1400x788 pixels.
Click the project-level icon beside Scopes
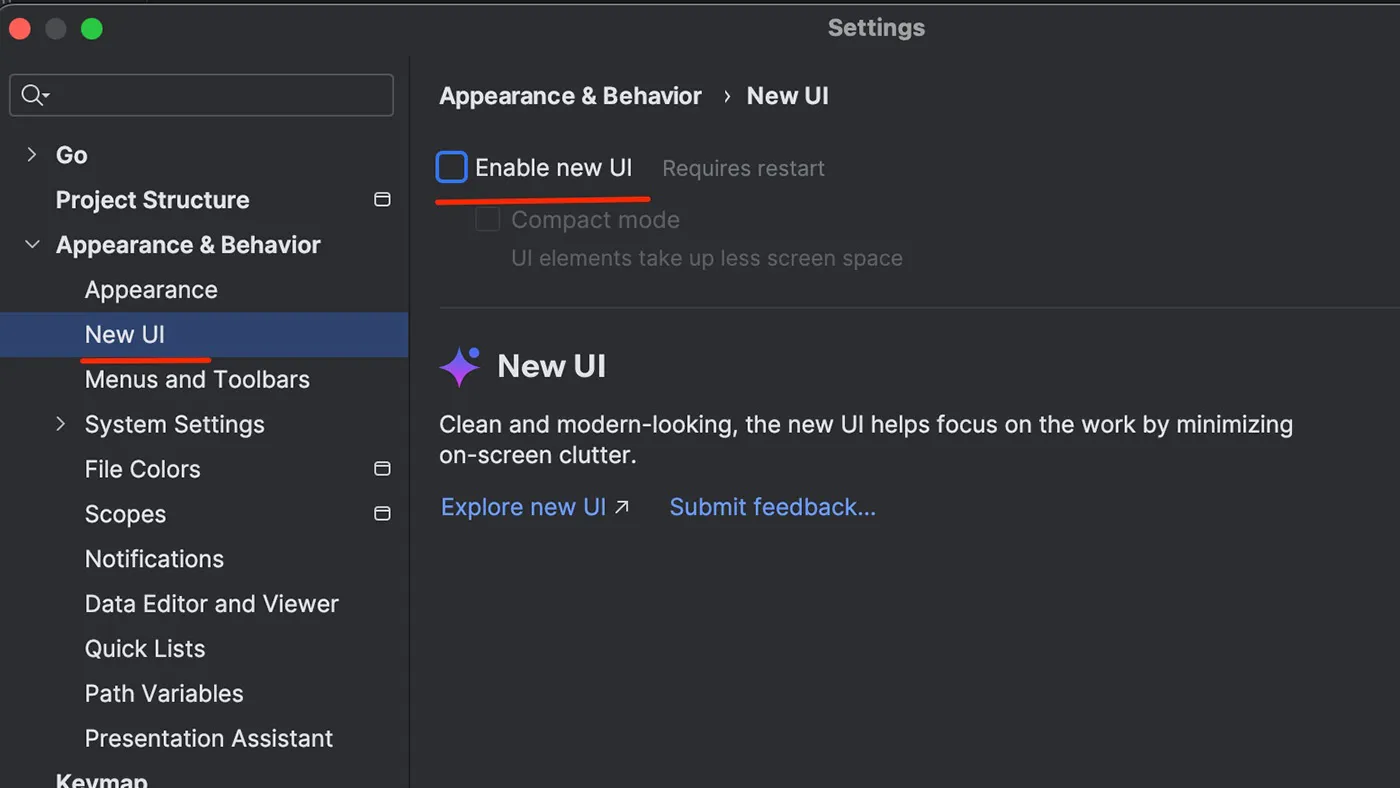[382, 514]
